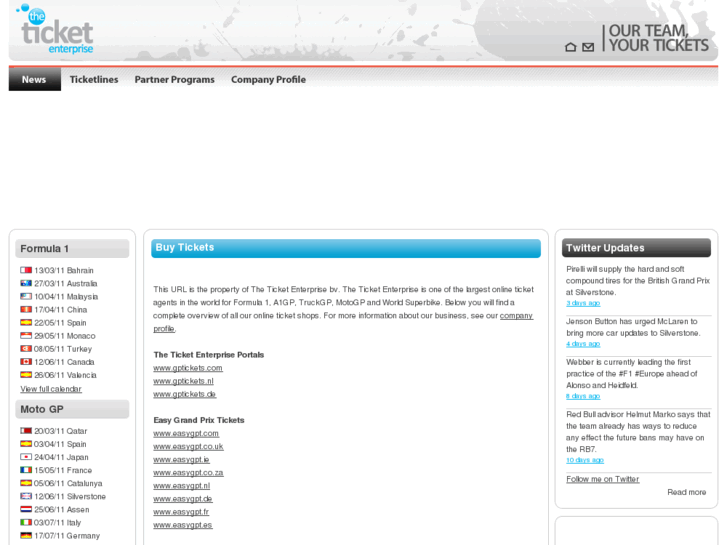Image resolution: width=727 pixels, height=545 pixels.
Task: Open the News tab
Action: [34, 79]
